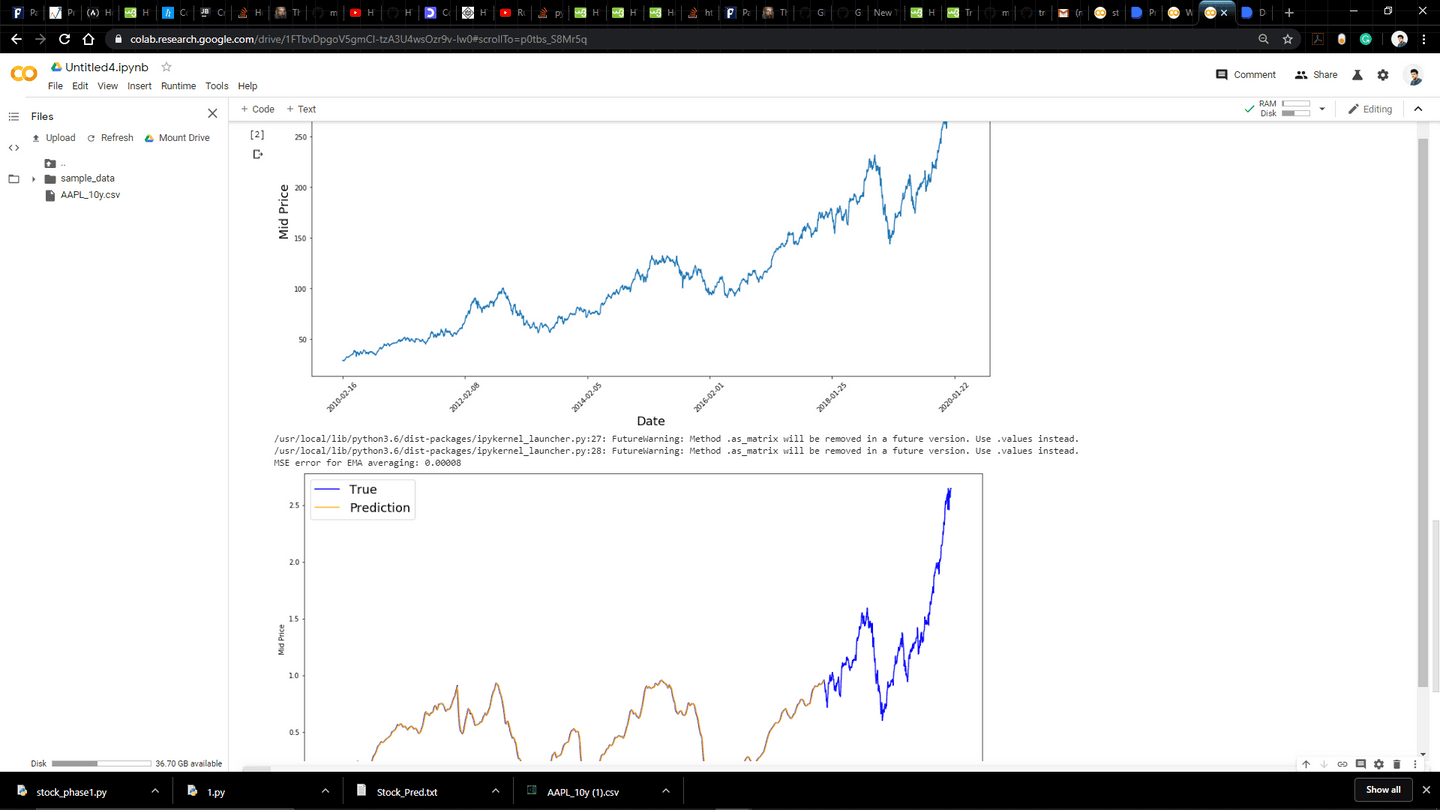Reload the browser page
Screen dimensions: 1440x810
point(65,39)
